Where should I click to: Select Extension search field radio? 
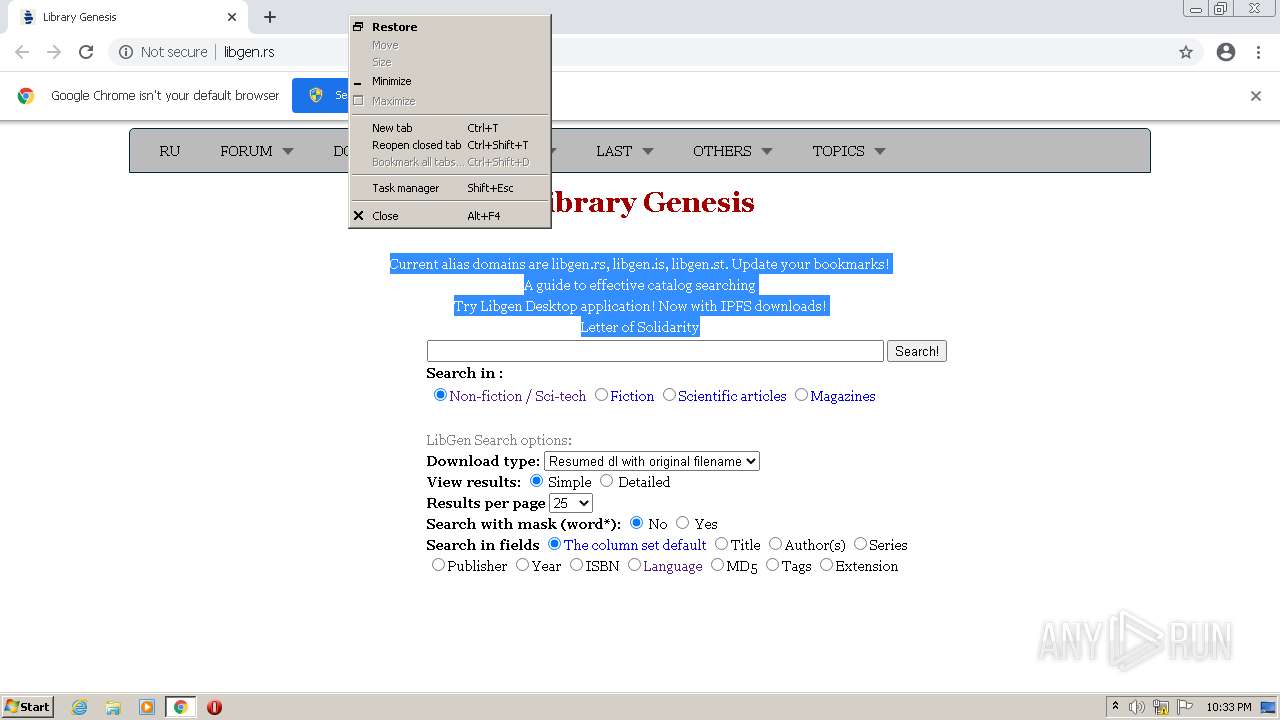(x=826, y=565)
